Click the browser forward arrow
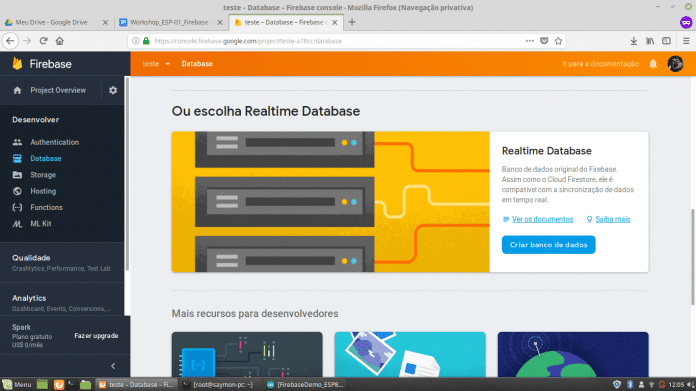 (x=27, y=41)
